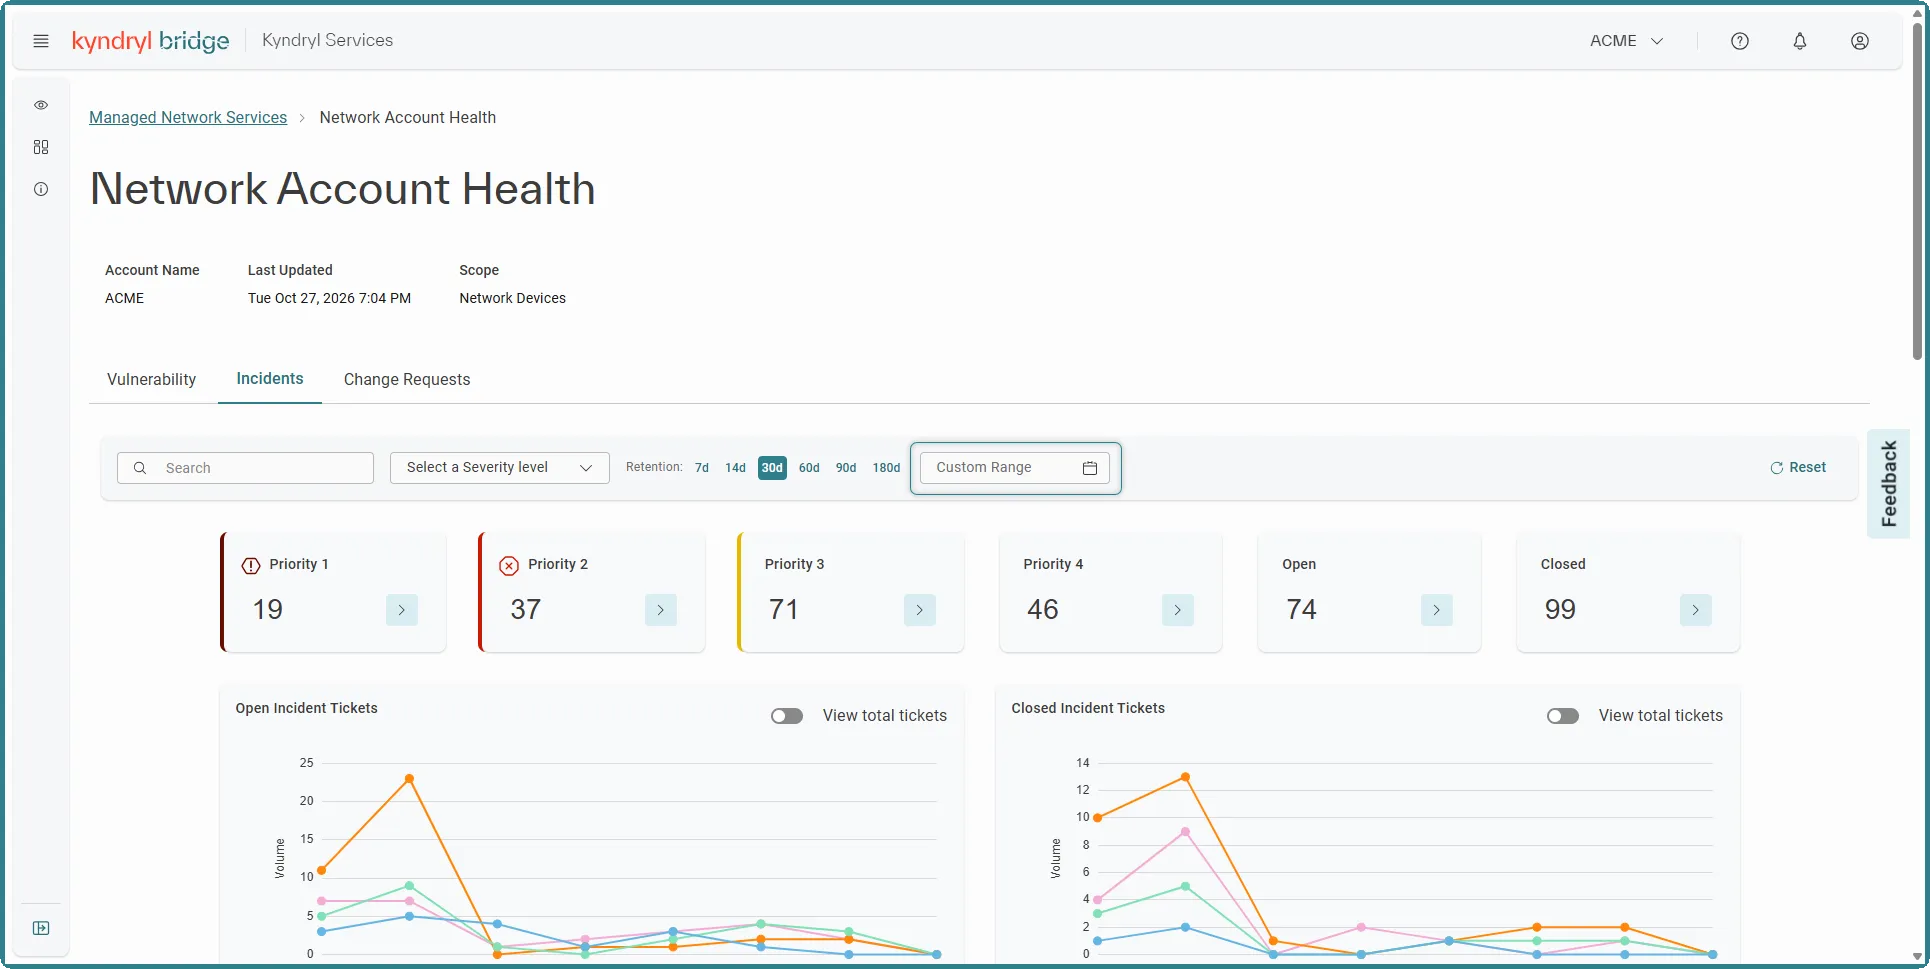Click the Network Account Health breadcrumb text

[408, 118]
